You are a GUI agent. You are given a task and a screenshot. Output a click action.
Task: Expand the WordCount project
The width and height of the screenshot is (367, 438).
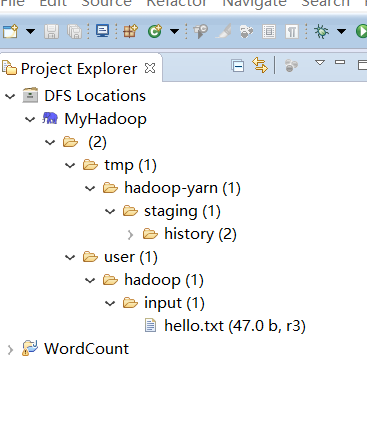coord(11,350)
